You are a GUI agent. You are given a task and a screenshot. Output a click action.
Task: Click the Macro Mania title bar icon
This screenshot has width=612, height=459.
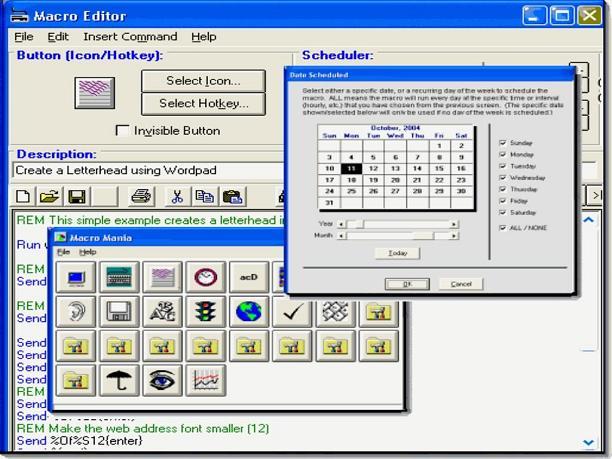60,237
